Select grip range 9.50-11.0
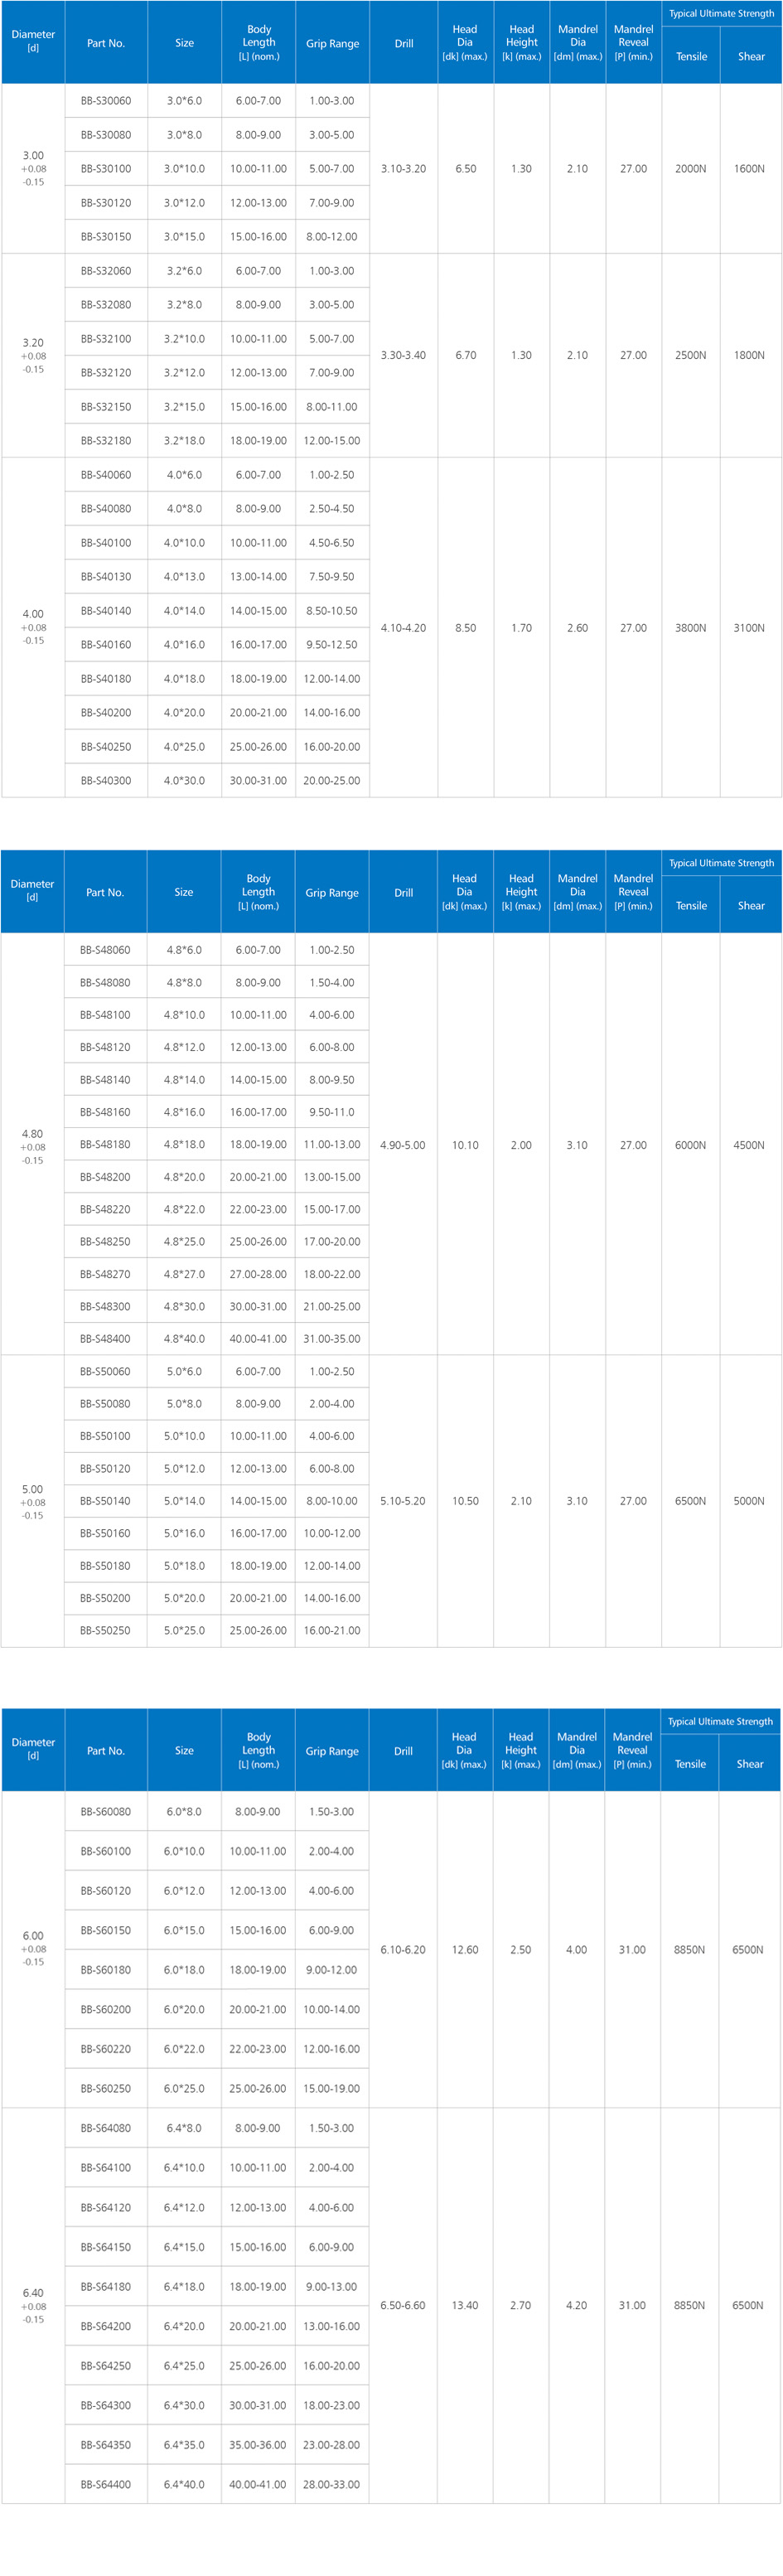The width and height of the screenshot is (783, 2576). tap(331, 1112)
